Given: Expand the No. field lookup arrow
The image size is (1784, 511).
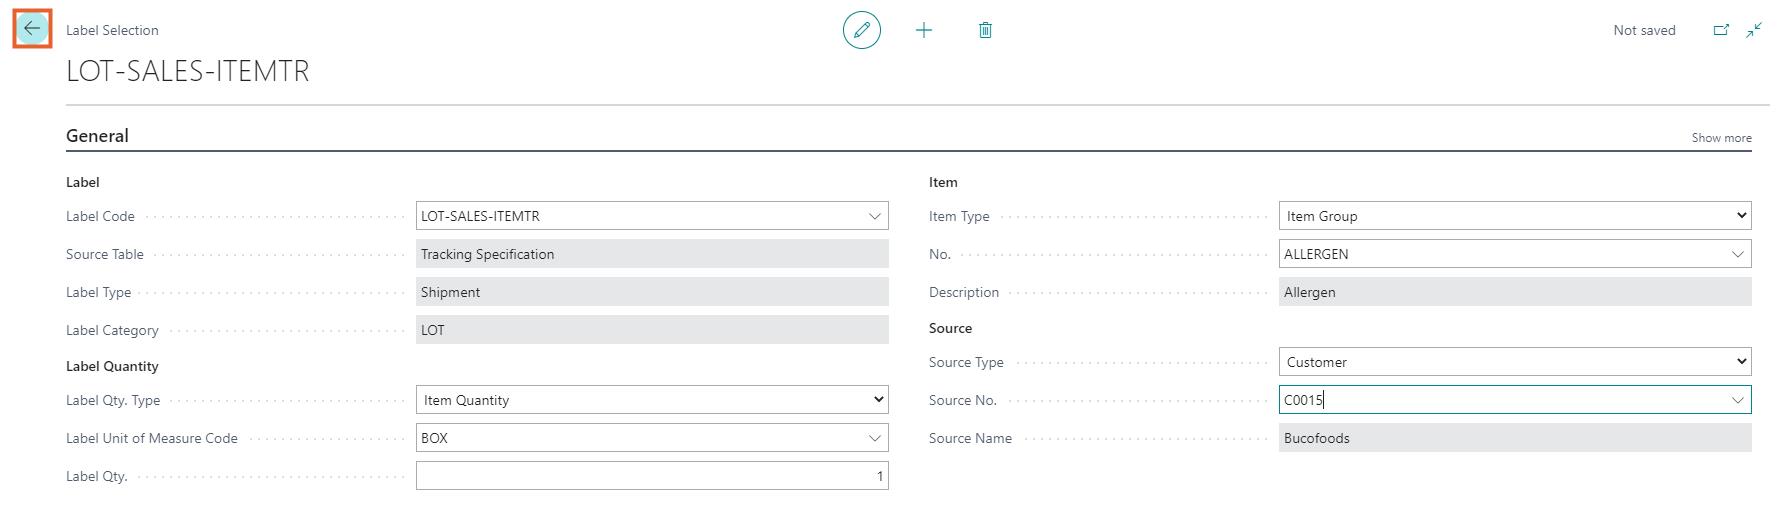Looking at the screenshot, I should [1738, 254].
